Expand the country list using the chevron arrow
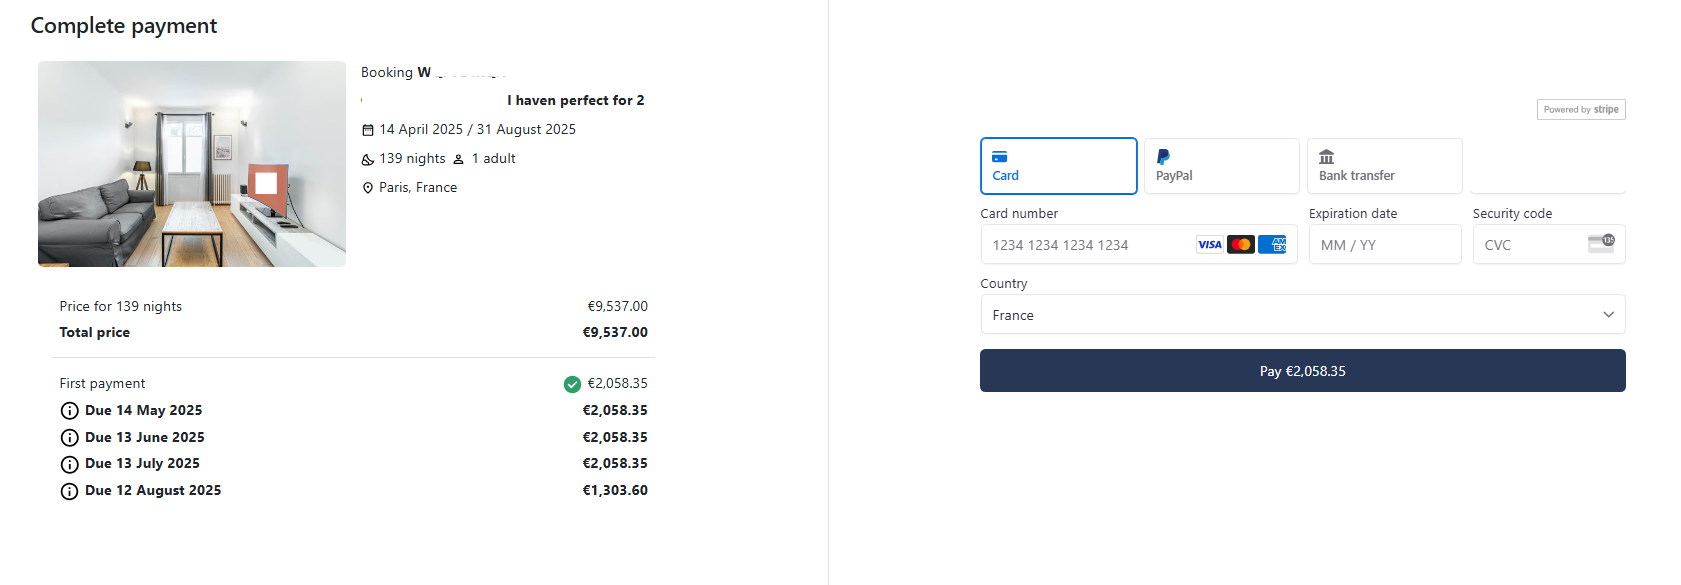 point(1608,314)
